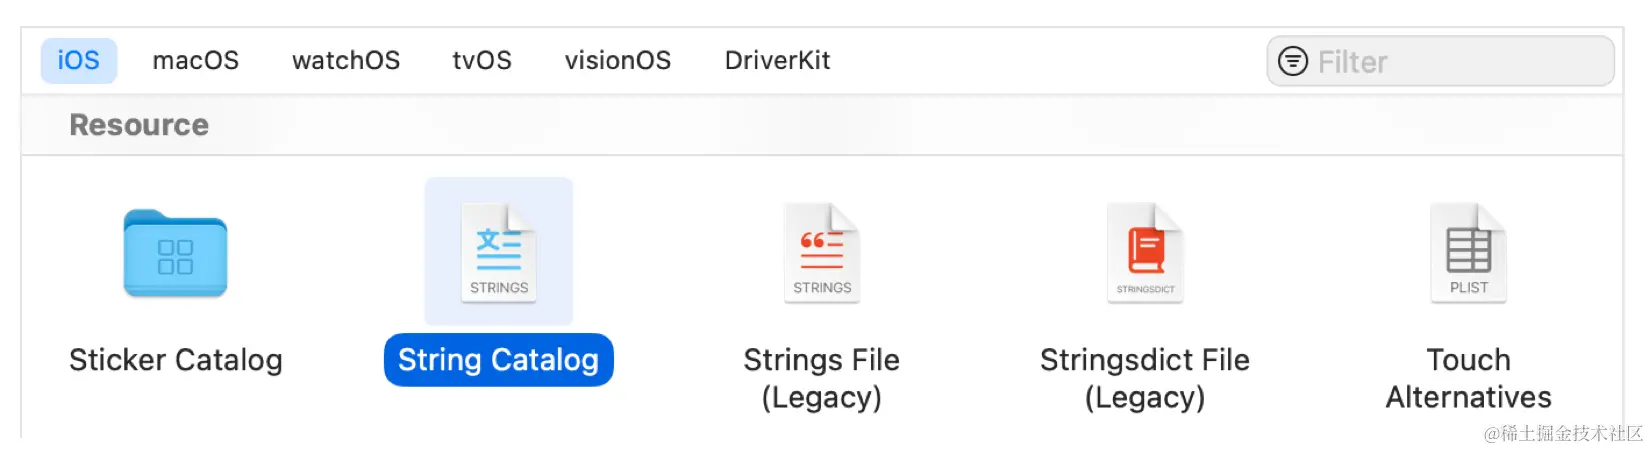Open the DriverKit tab
Image resolution: width=1650 pixels, height=450 pixels.
pos(777,61)
